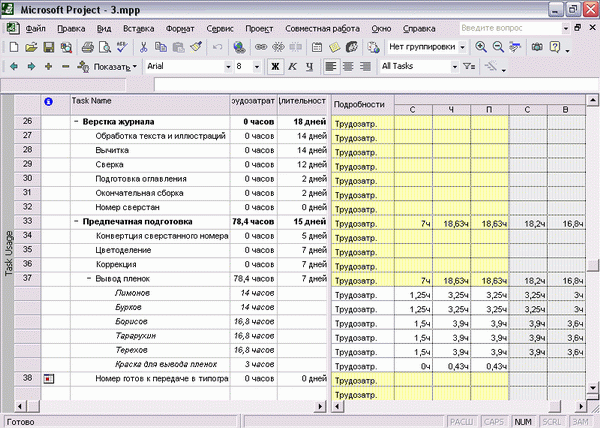
Task: Print the project with printer icon
Action: pos(88,47)
